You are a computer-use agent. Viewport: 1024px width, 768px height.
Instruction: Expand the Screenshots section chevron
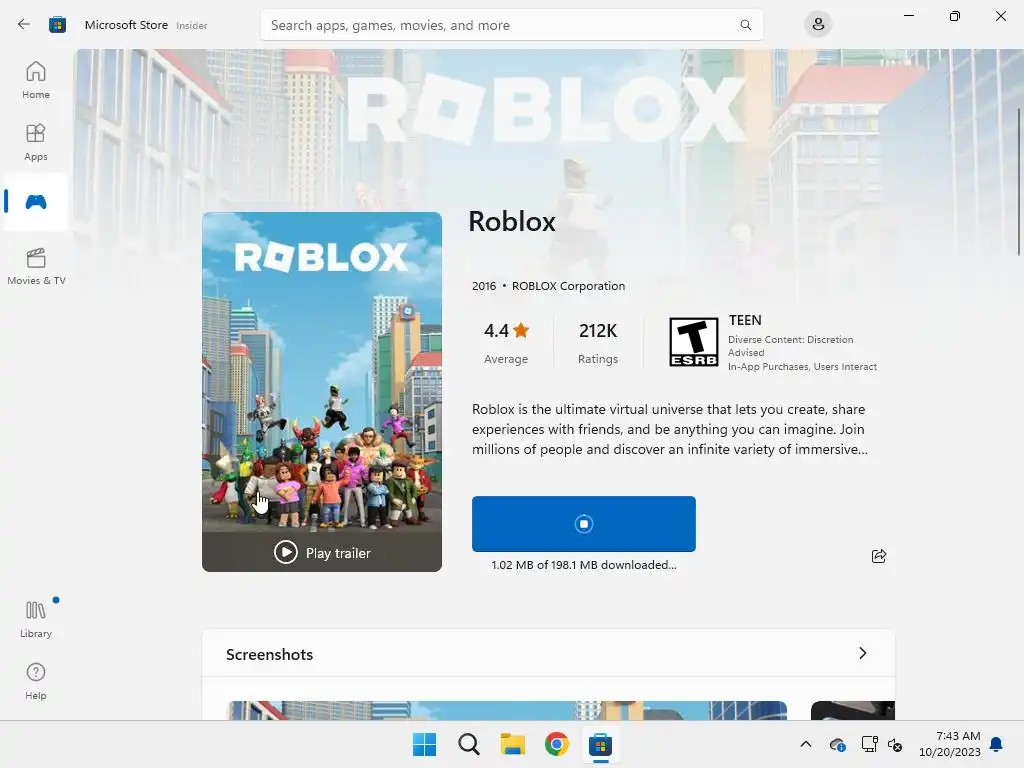pos(863,653)
